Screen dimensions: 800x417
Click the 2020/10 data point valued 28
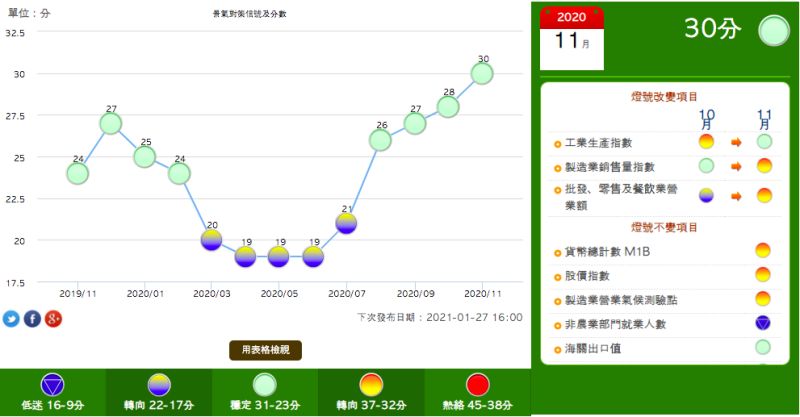(448, 107)
